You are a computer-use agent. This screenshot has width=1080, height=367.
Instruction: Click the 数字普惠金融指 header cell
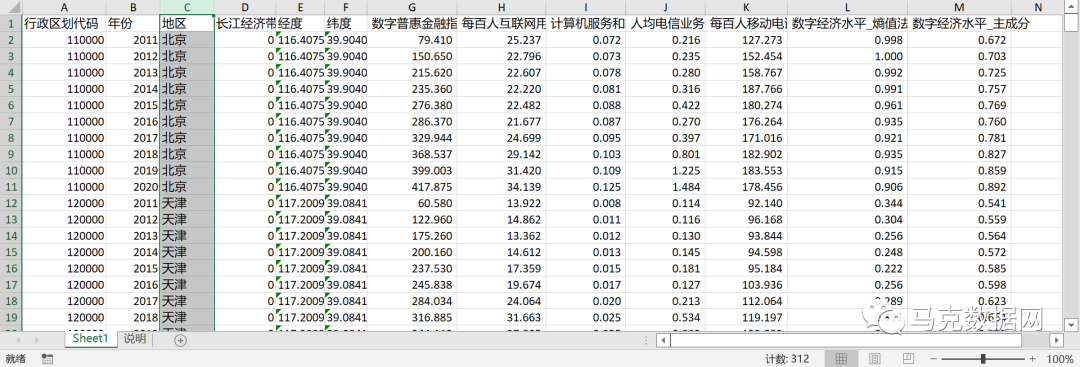point(413,23)
